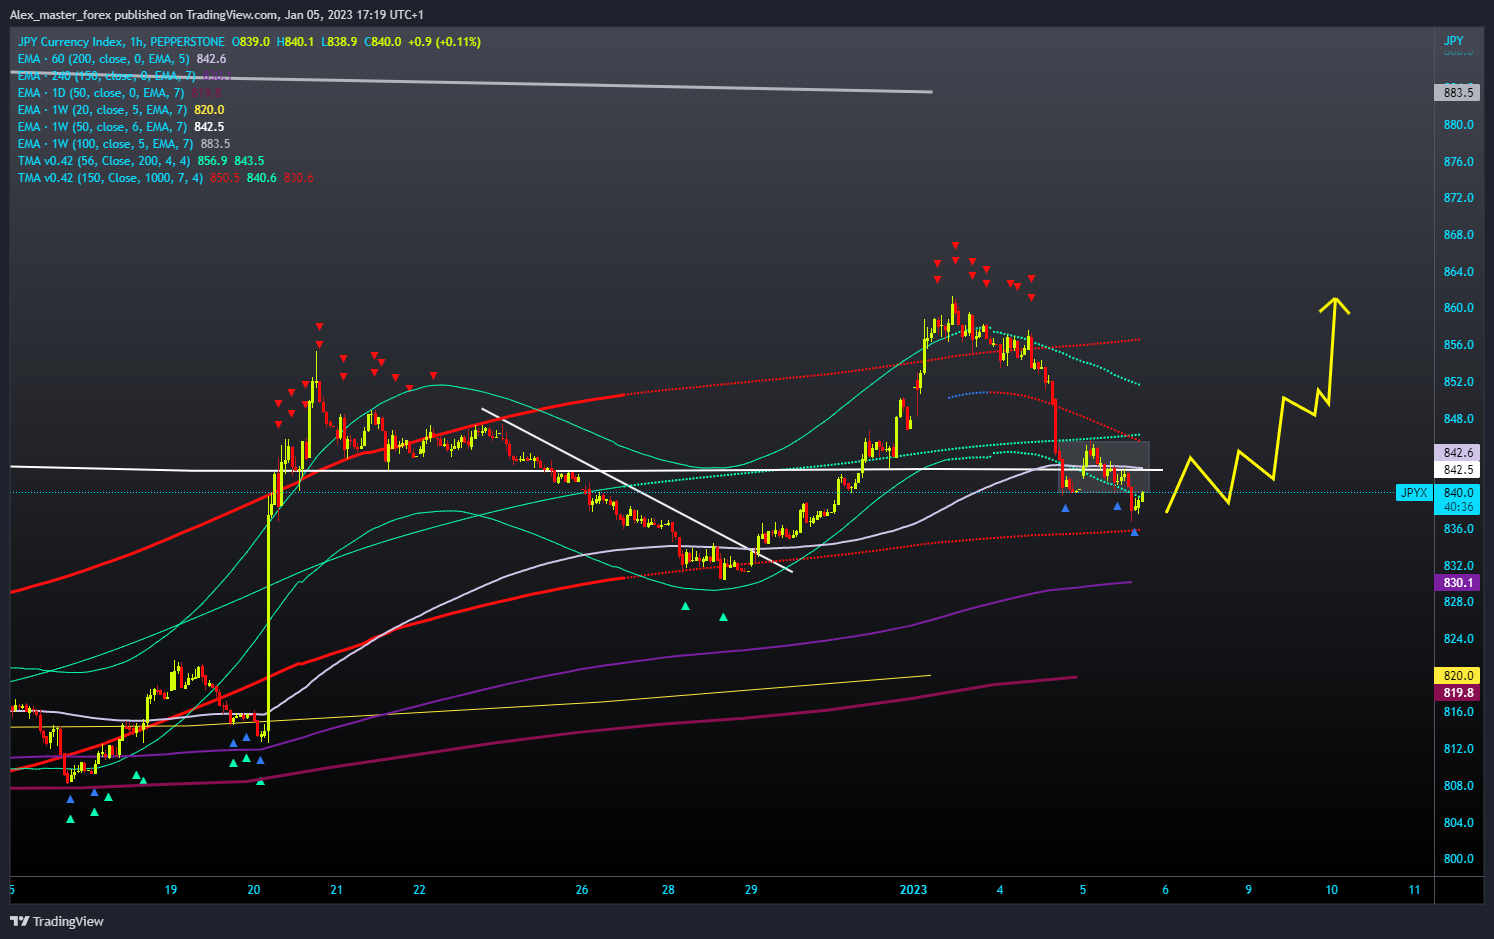Click the JPY label above price axis

(1454, 41)
